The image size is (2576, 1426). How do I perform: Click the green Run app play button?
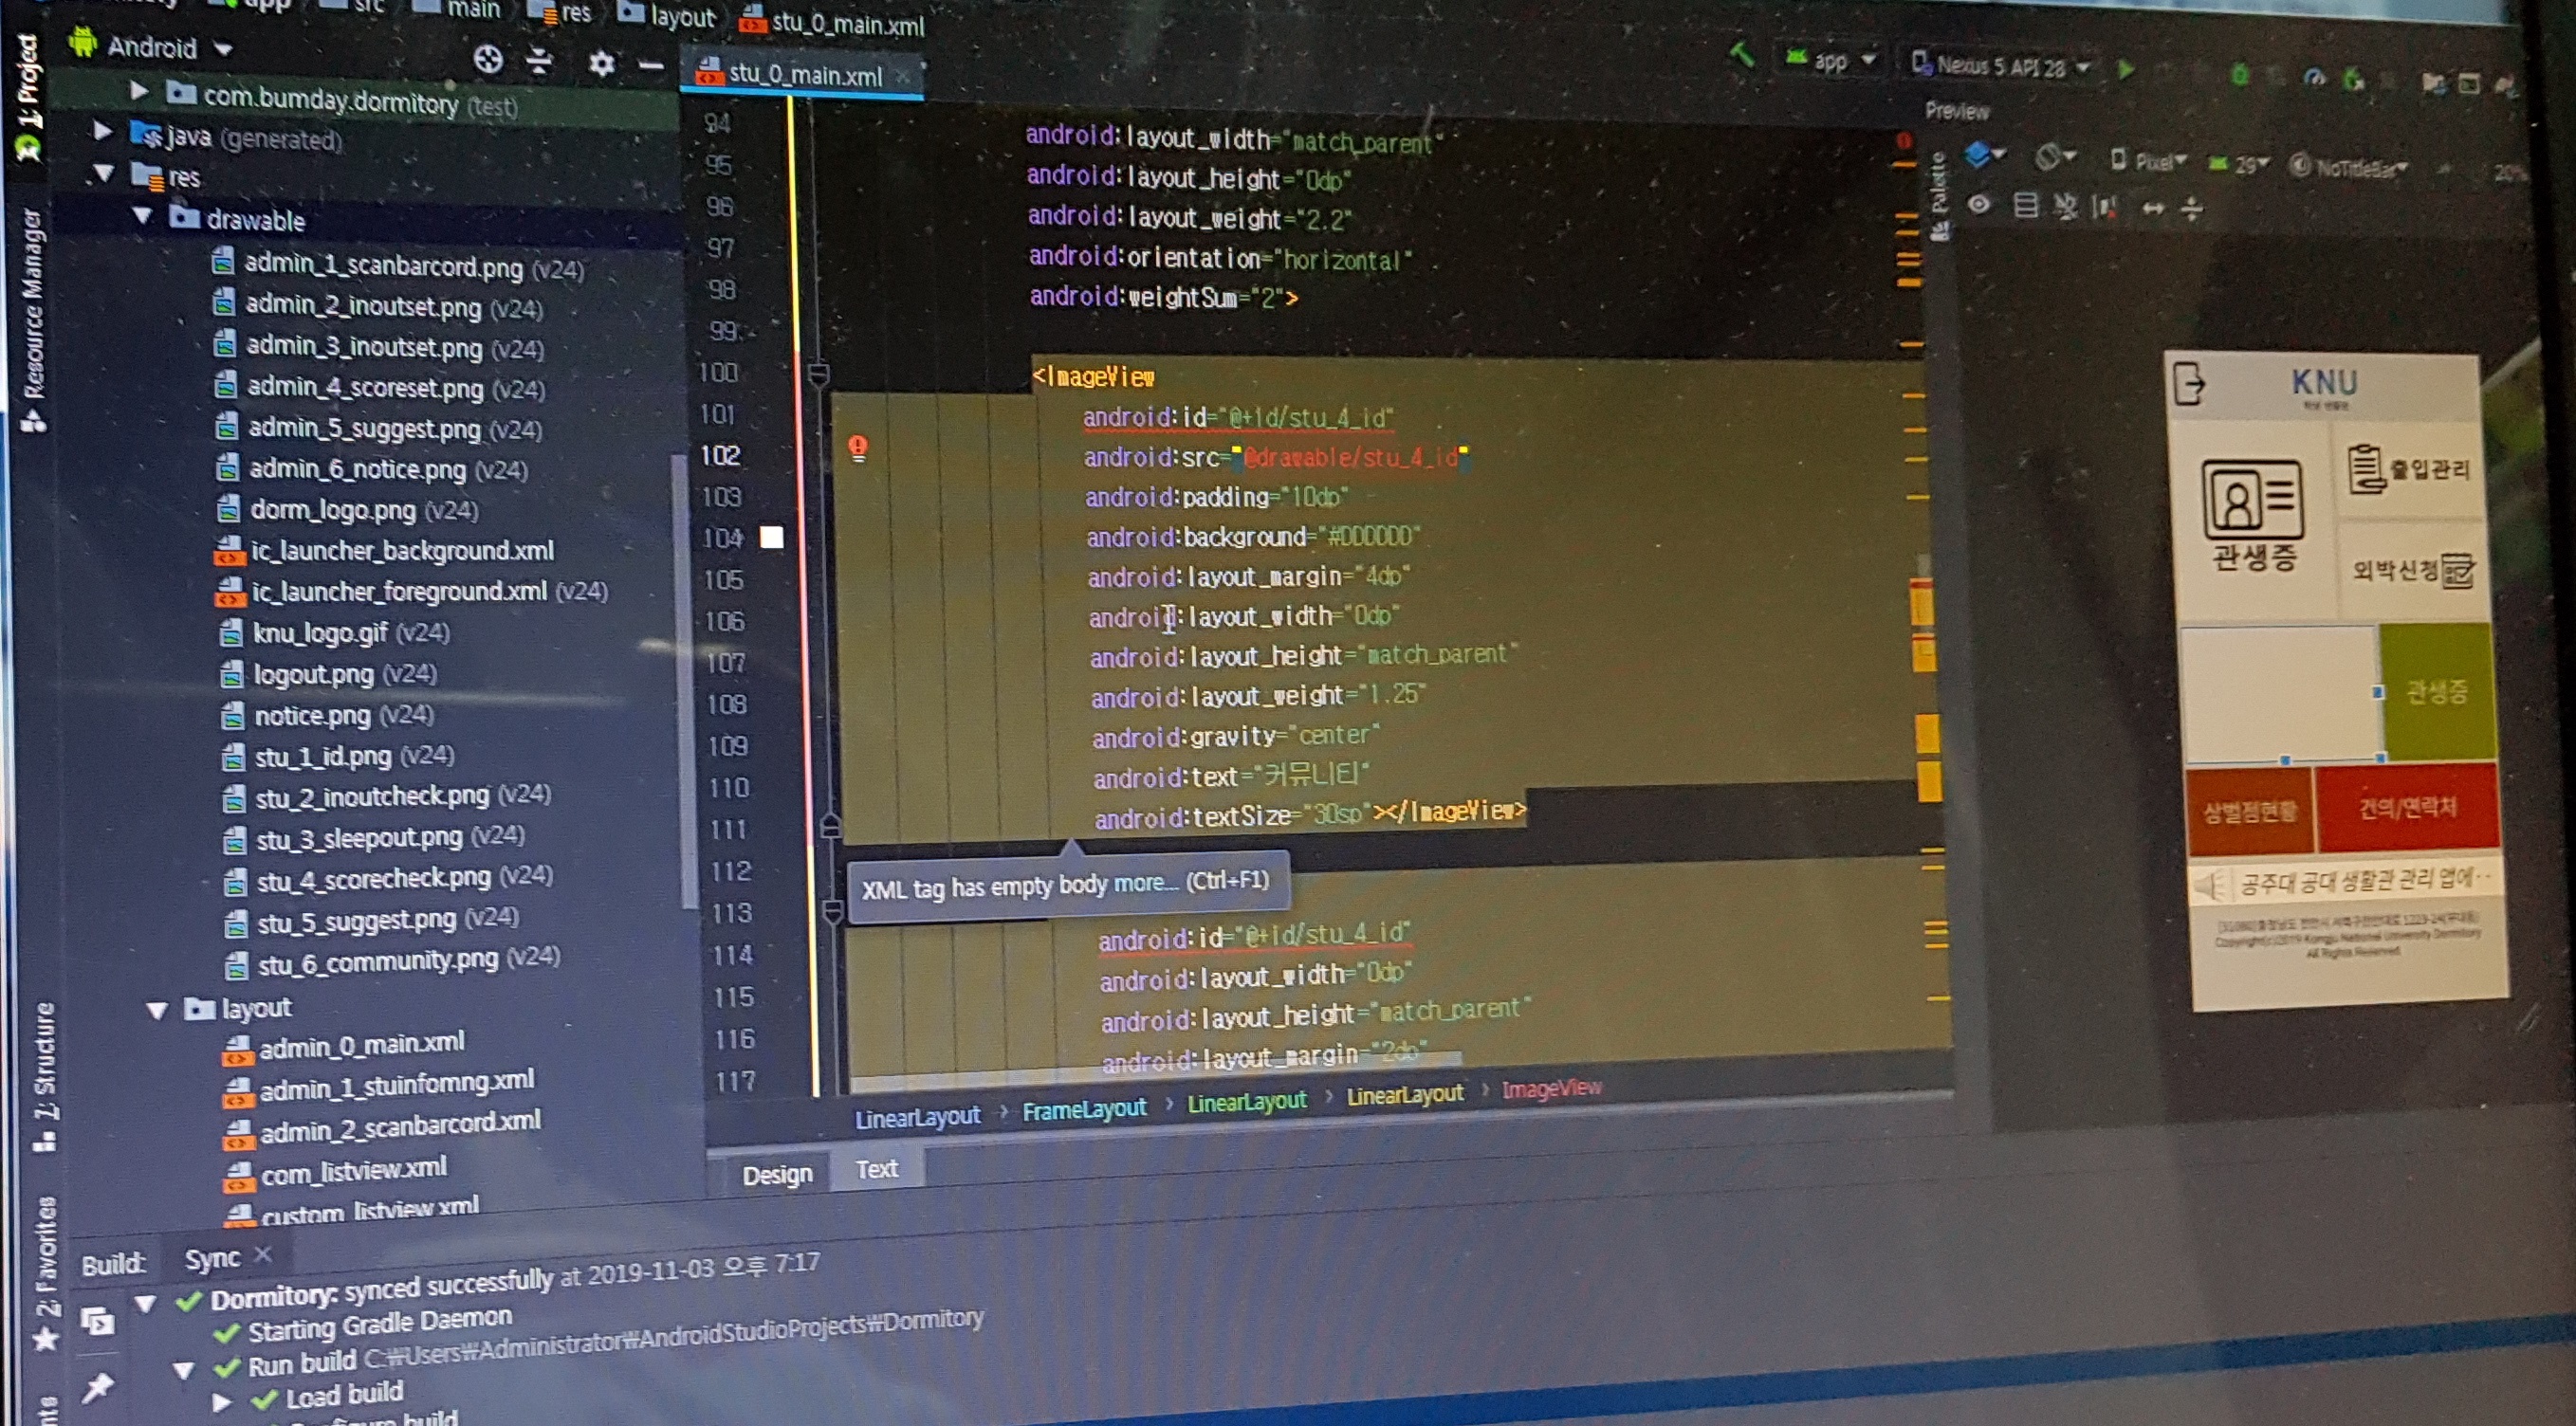2126,69
